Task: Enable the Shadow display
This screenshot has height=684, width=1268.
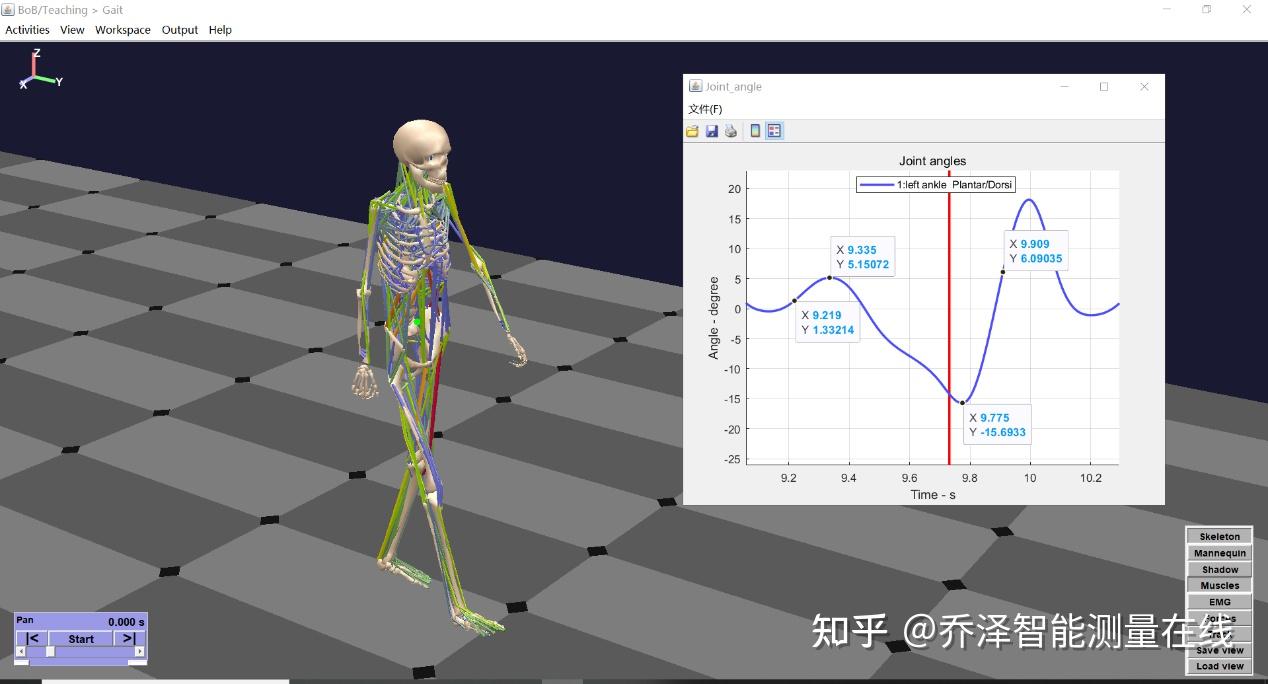Action: coord(1218,569)
